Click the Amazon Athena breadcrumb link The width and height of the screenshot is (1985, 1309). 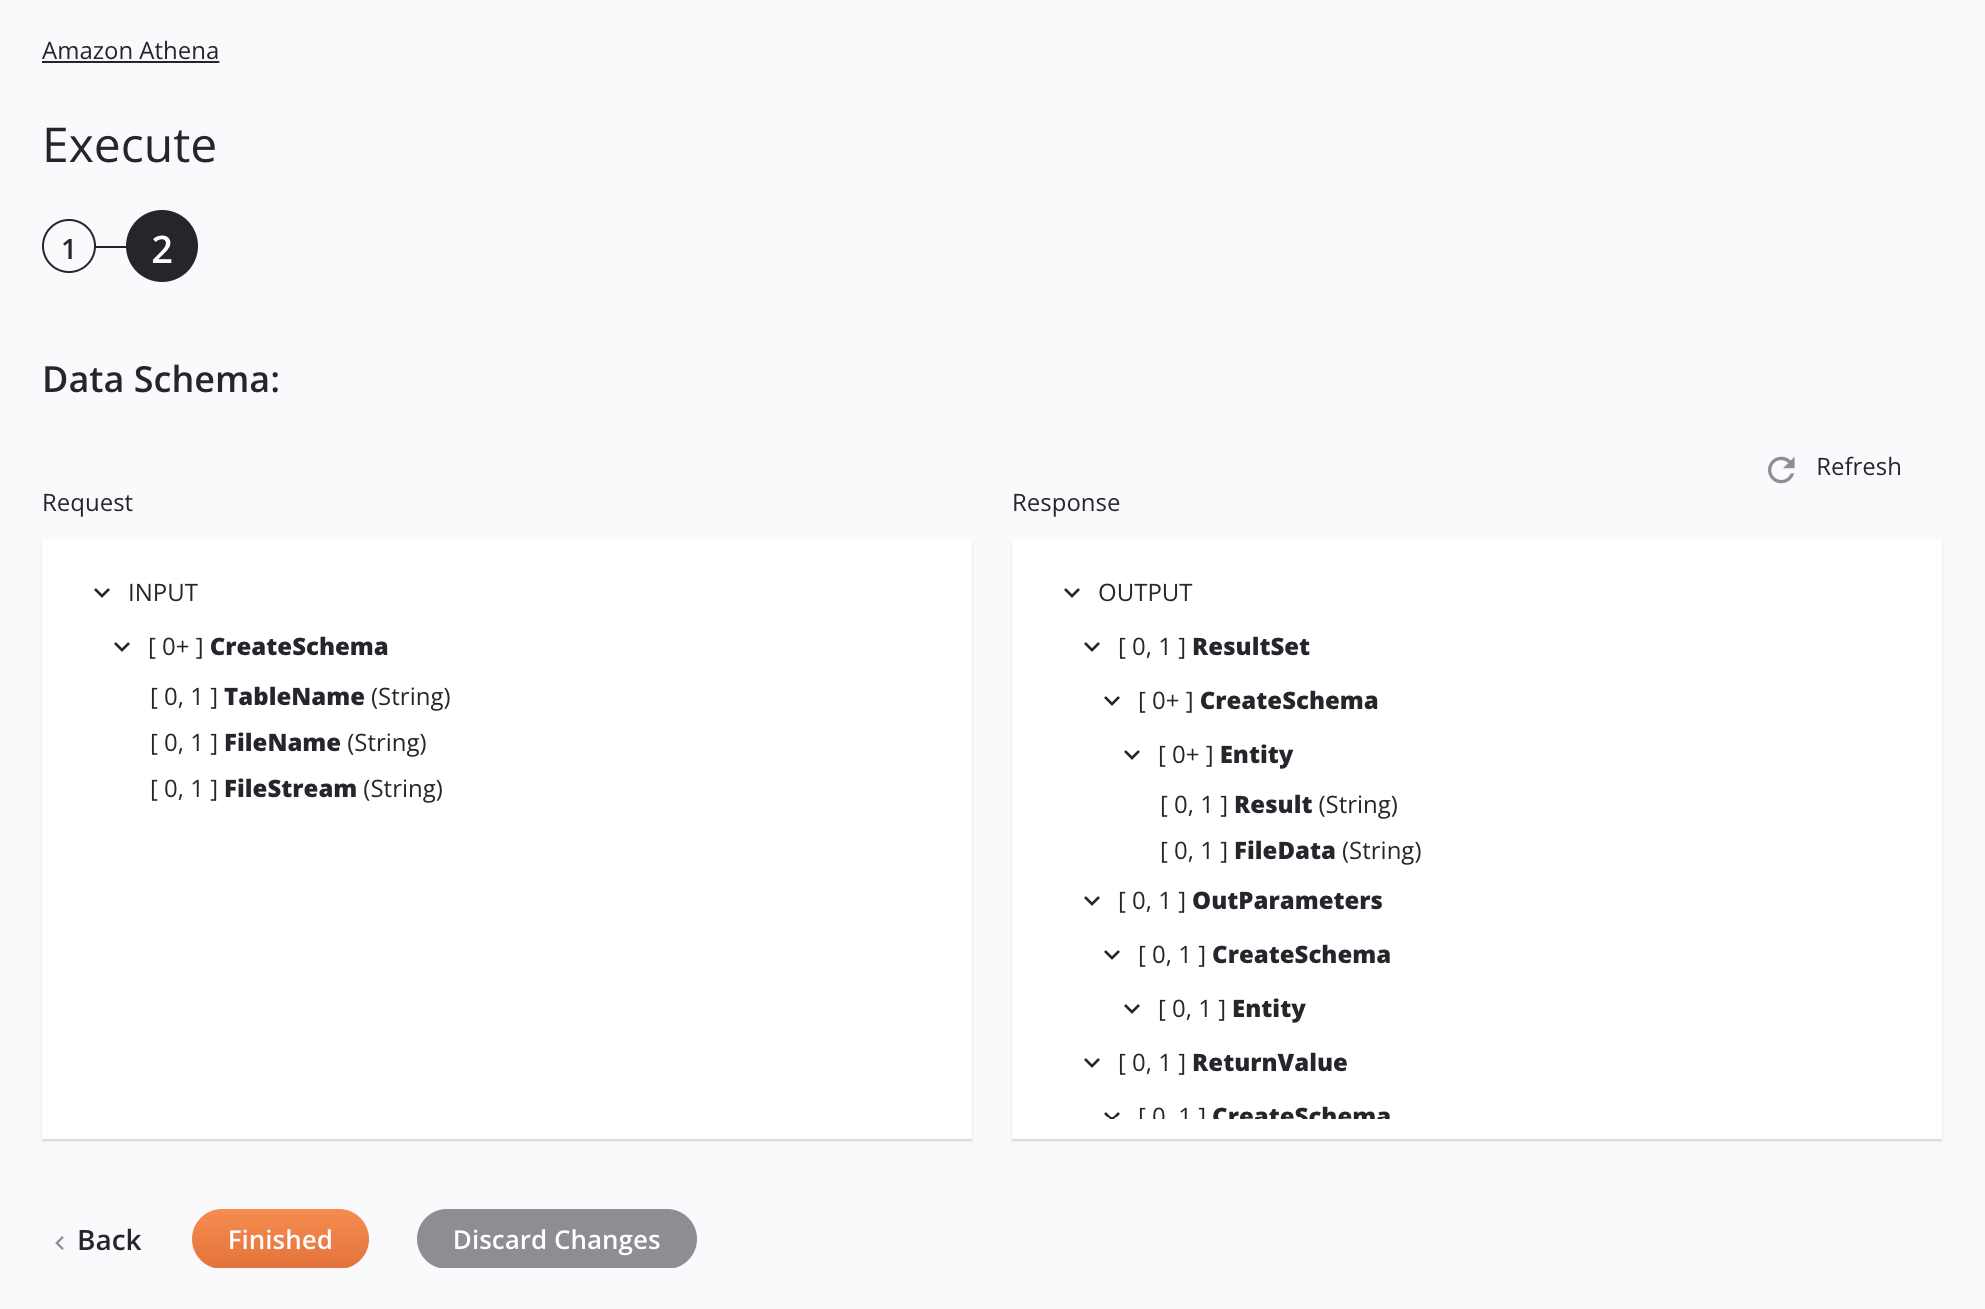[130, 50]
